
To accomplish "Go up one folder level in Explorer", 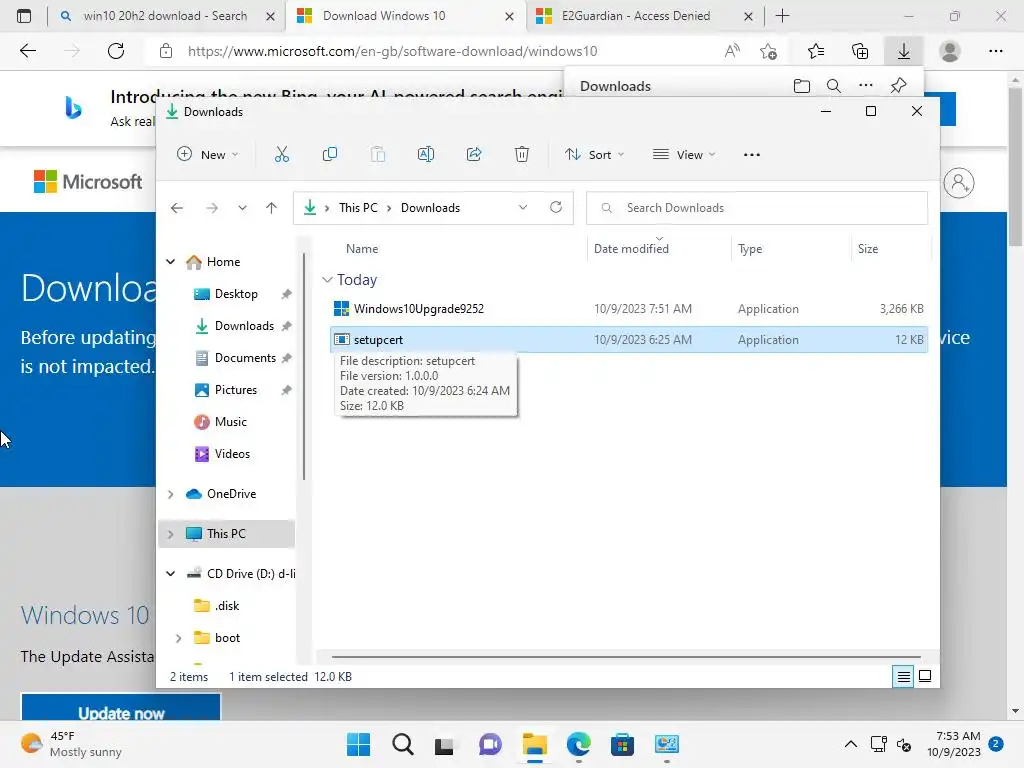I will point(272,208).
